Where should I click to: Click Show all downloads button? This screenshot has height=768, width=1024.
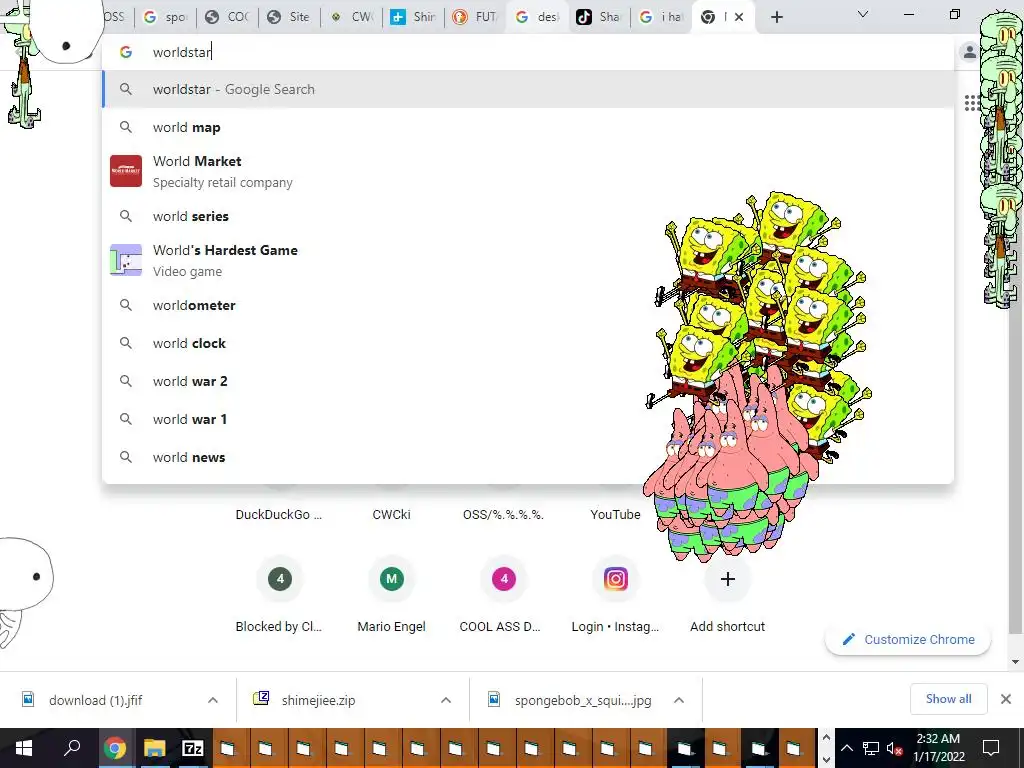pos(948,699)
